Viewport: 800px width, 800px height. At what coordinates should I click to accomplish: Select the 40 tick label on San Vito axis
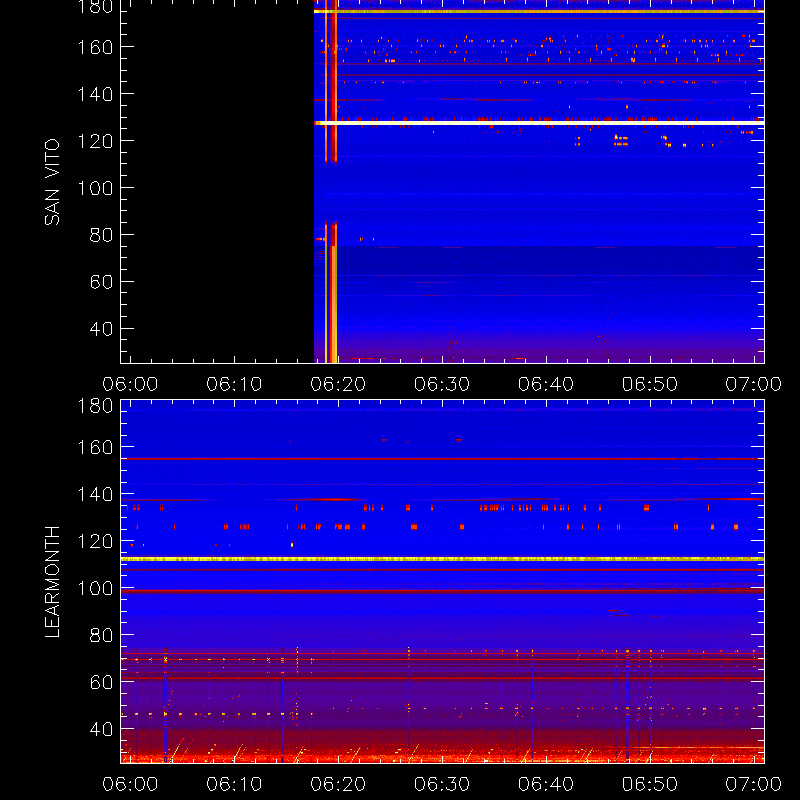coord(101,329)
